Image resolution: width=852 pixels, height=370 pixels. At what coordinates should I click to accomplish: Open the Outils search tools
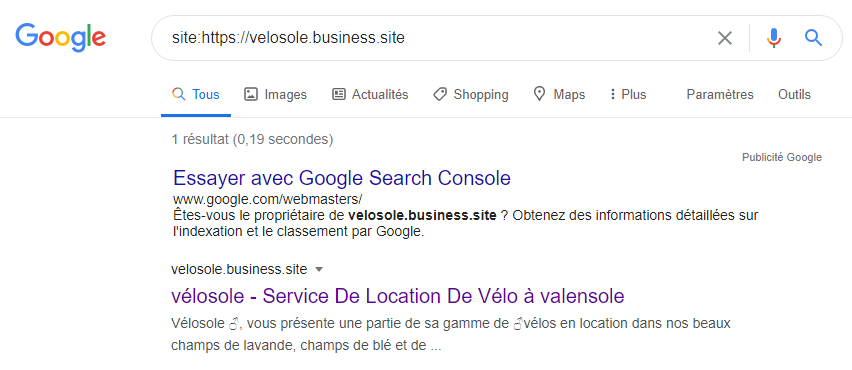tap(794, 95)
